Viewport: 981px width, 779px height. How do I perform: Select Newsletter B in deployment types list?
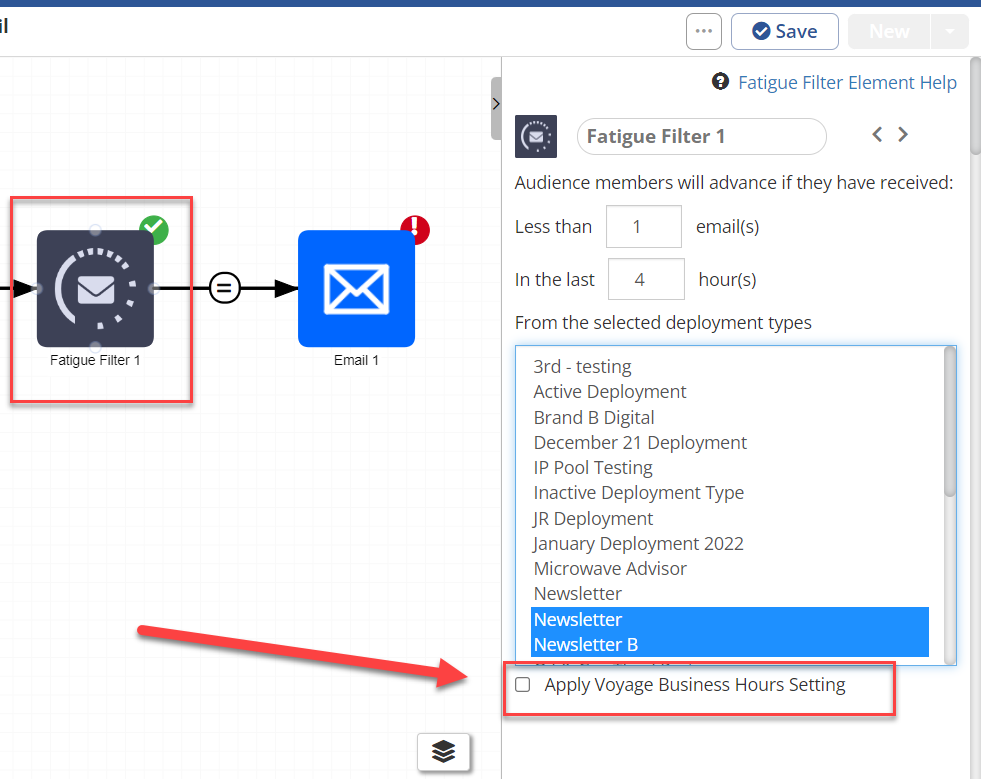tap(586, 645)
